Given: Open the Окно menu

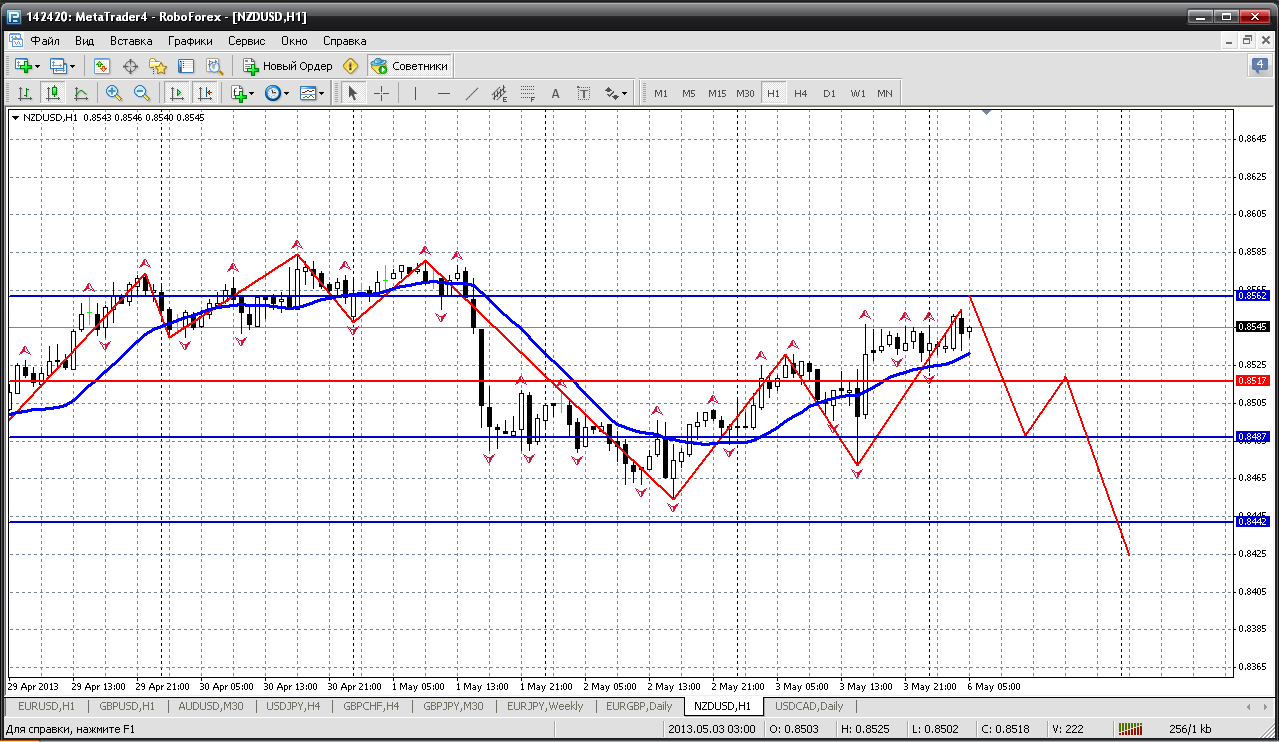Looking at the screenshot, I should (x=294, y=41).
